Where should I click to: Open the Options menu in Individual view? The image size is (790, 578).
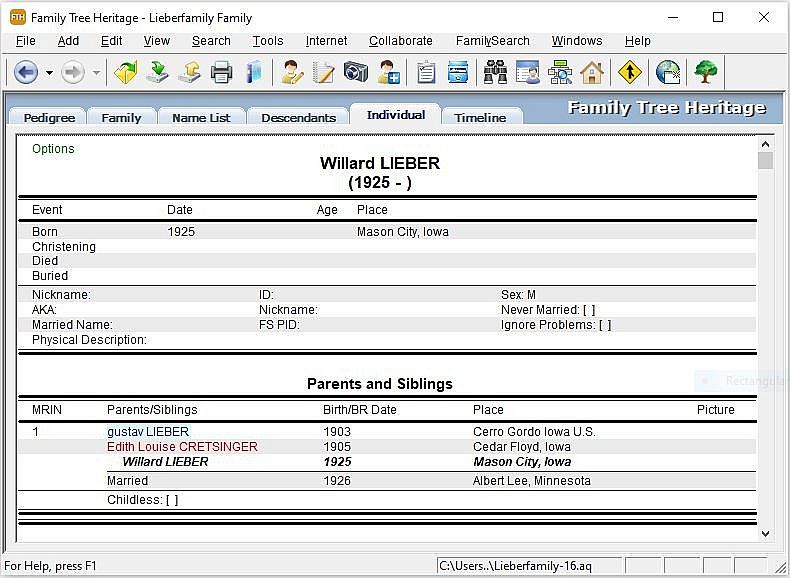pyautogui.click(x=53, y=149)
